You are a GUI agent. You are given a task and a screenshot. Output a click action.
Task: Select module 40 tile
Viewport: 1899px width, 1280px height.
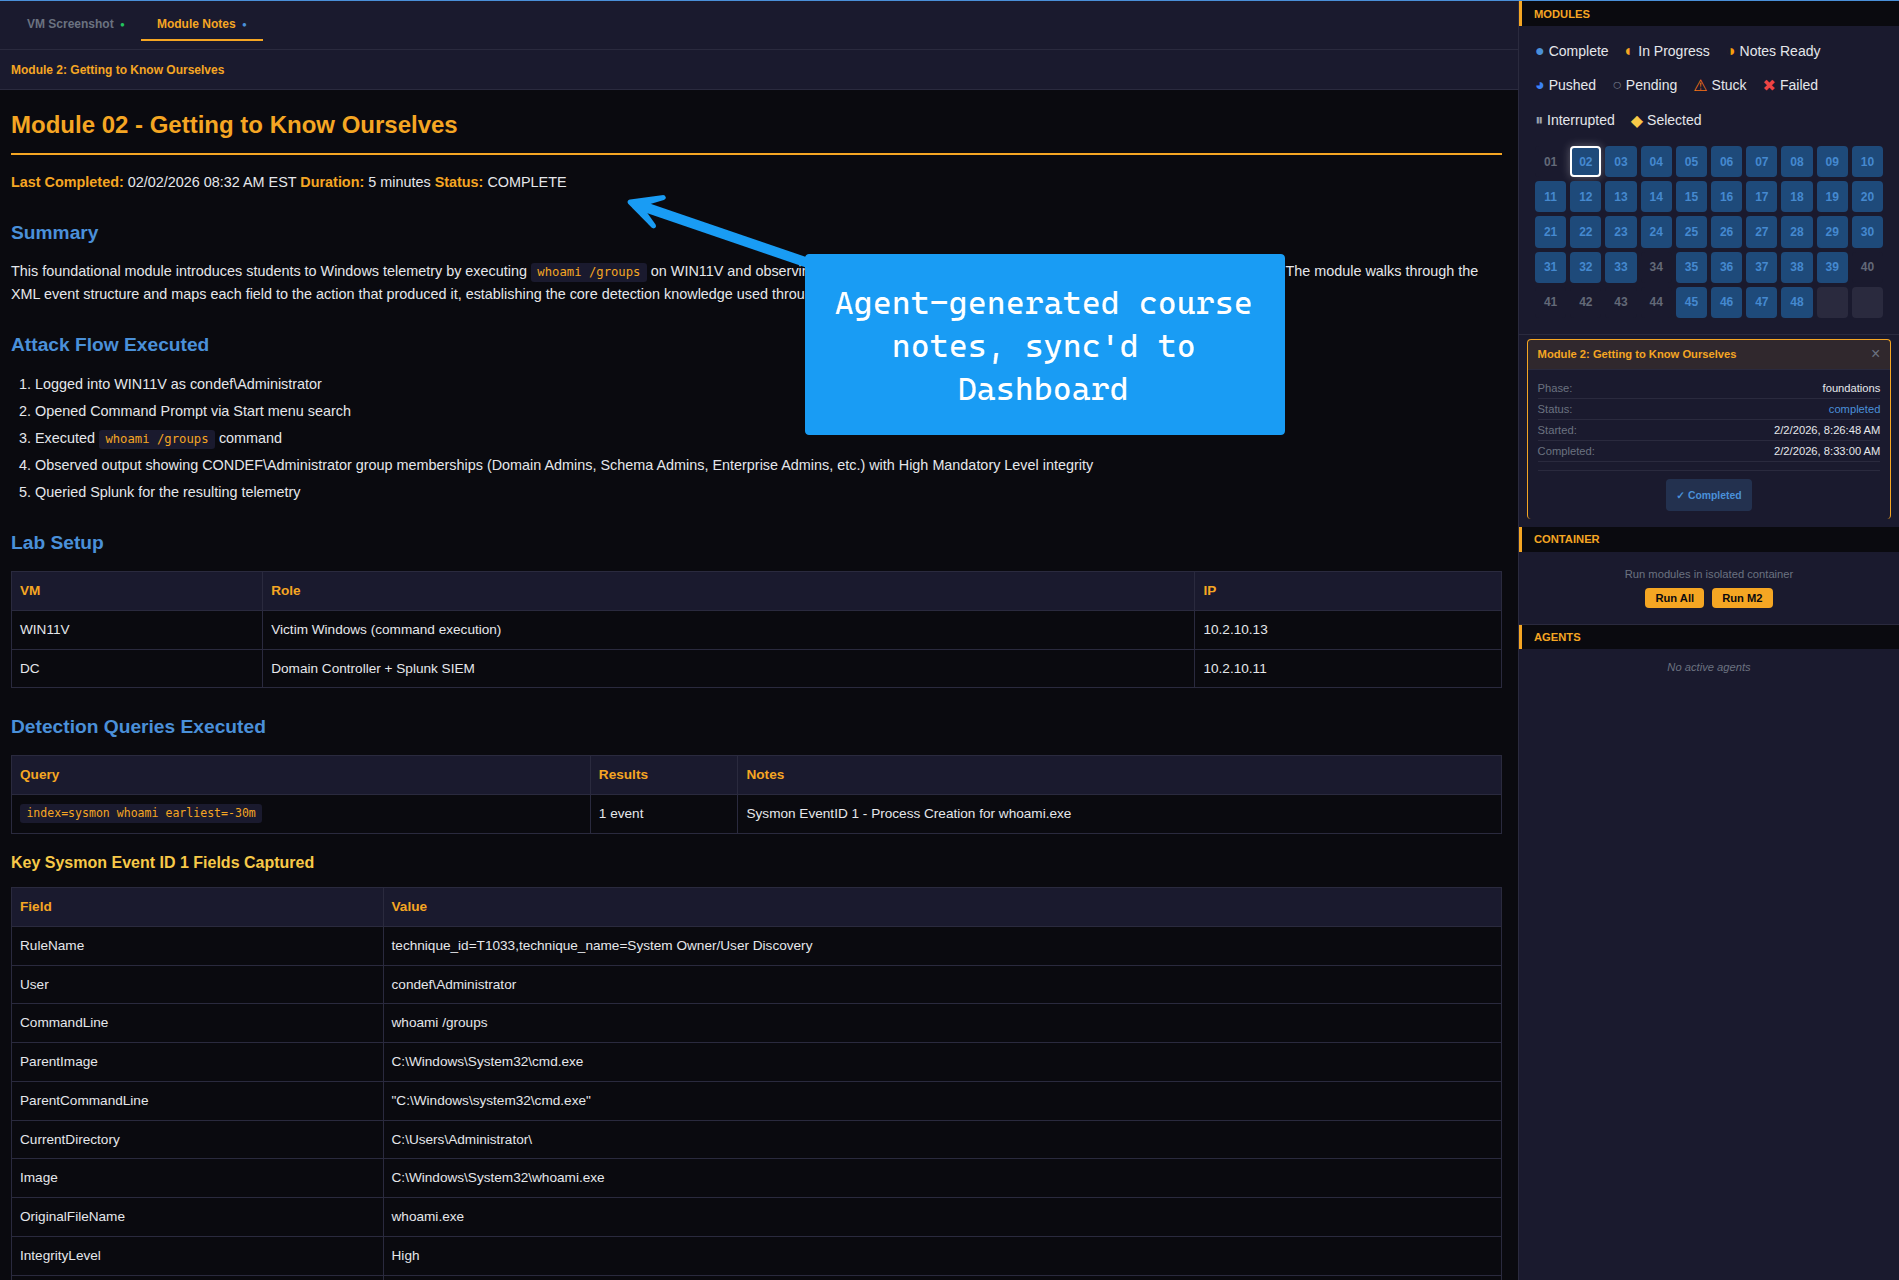pyautogui.click(x=1866, y=267)
